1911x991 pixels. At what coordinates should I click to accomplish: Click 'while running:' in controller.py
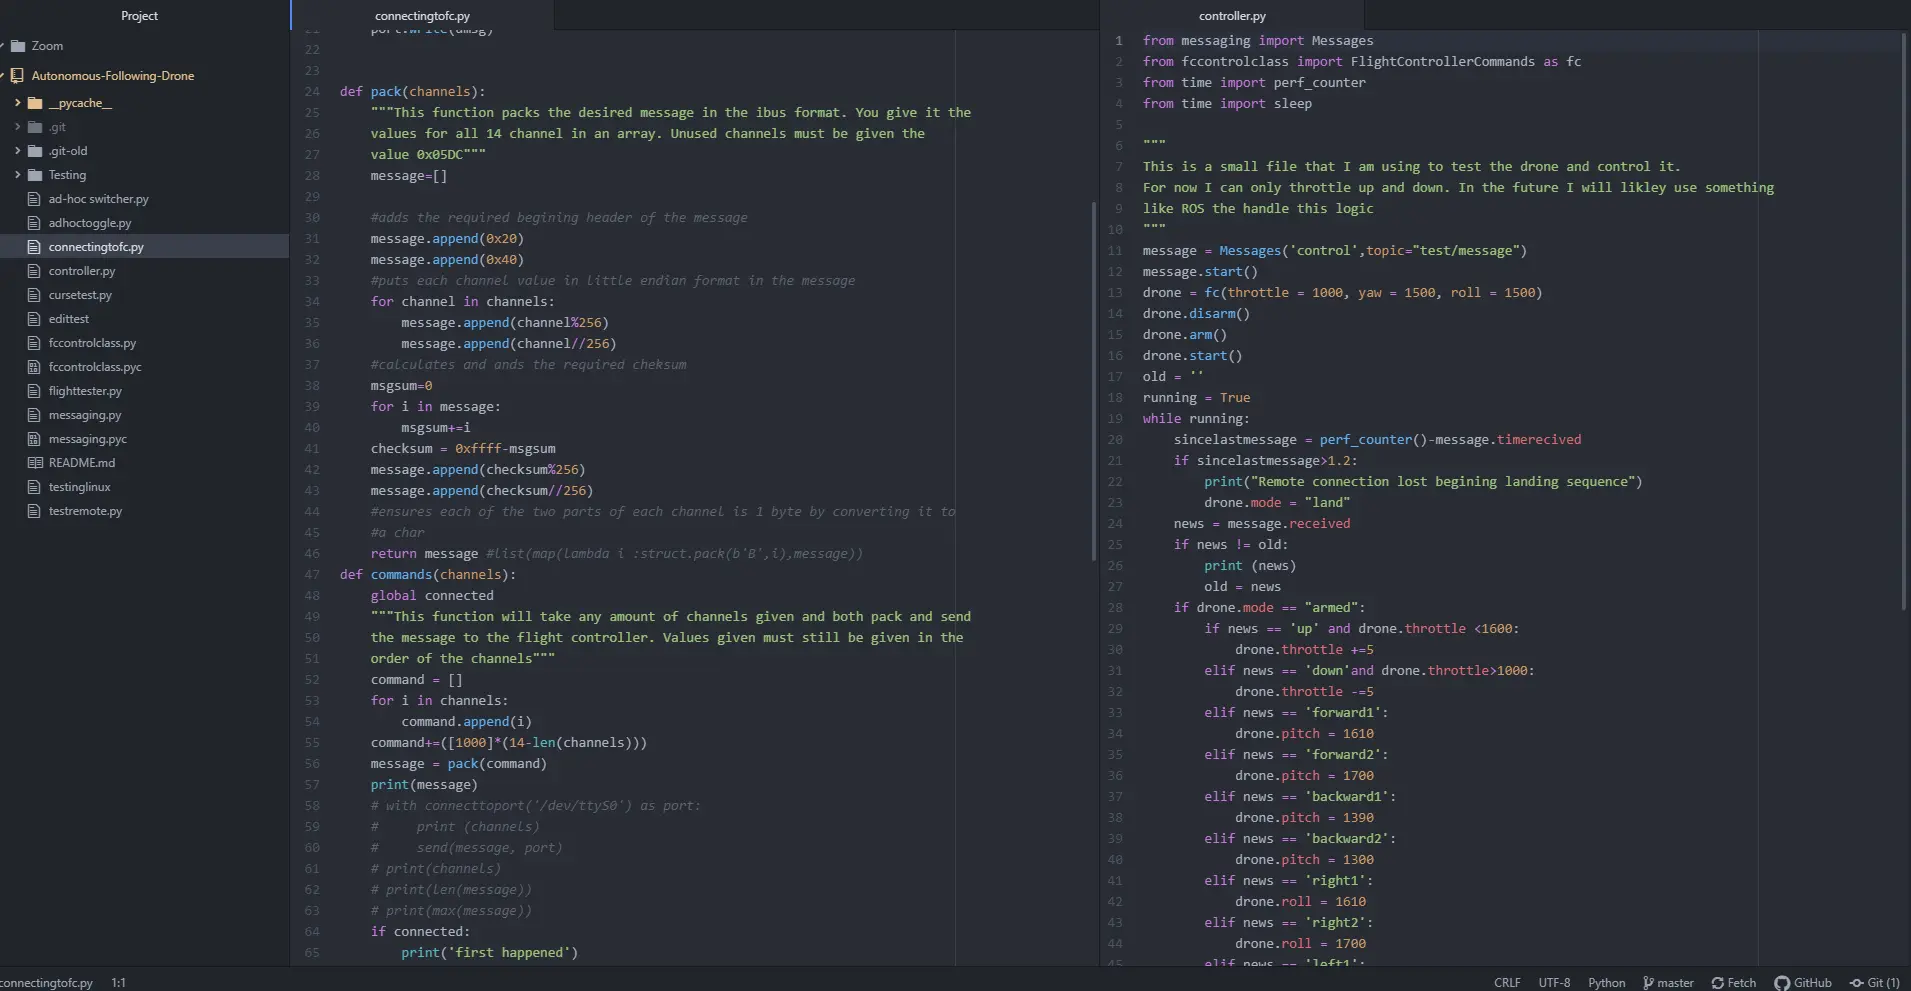(x=1196, y=418)
